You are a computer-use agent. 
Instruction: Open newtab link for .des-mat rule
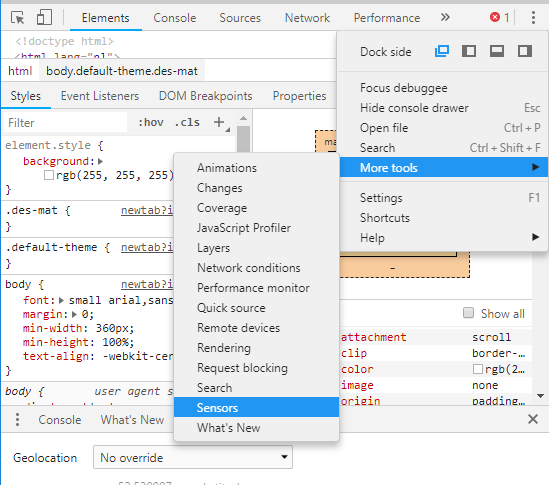pos(147,210)
